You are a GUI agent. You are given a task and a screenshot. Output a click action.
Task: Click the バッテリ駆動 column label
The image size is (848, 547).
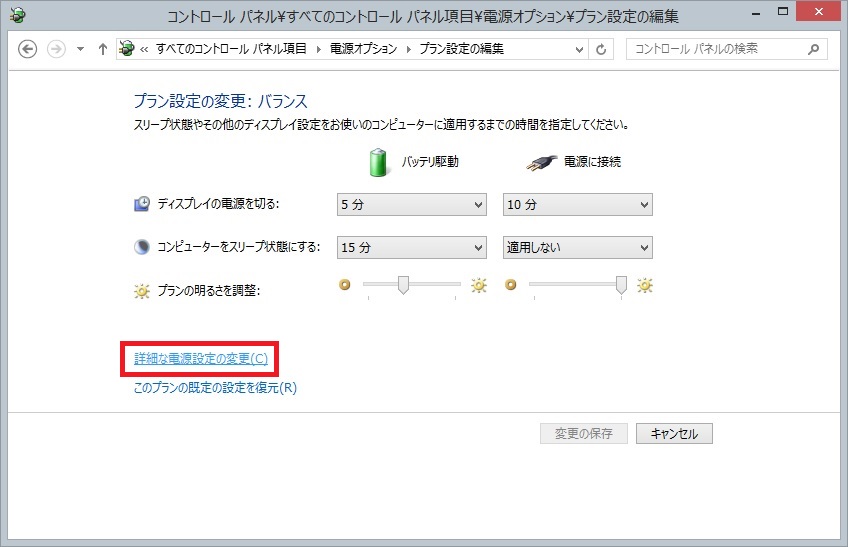tap(430, 162)
